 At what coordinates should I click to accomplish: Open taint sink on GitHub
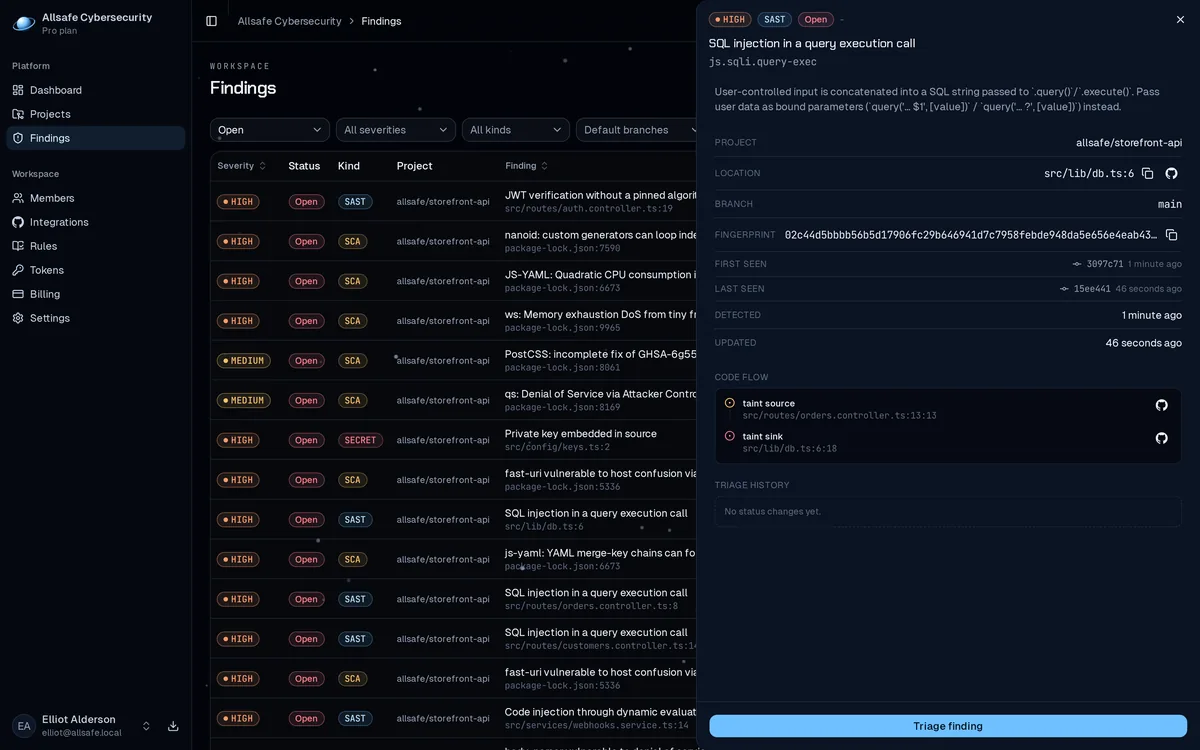click(1162, 438)
